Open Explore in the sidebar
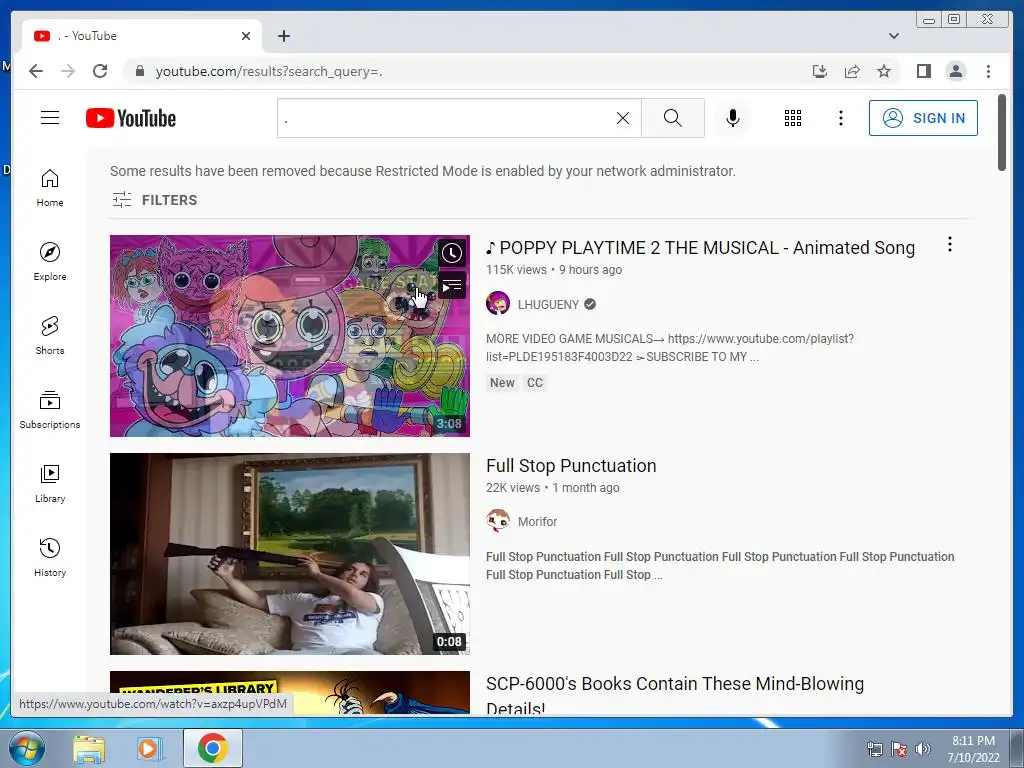The image size is (1024, 768). click(x=50, y=262)
